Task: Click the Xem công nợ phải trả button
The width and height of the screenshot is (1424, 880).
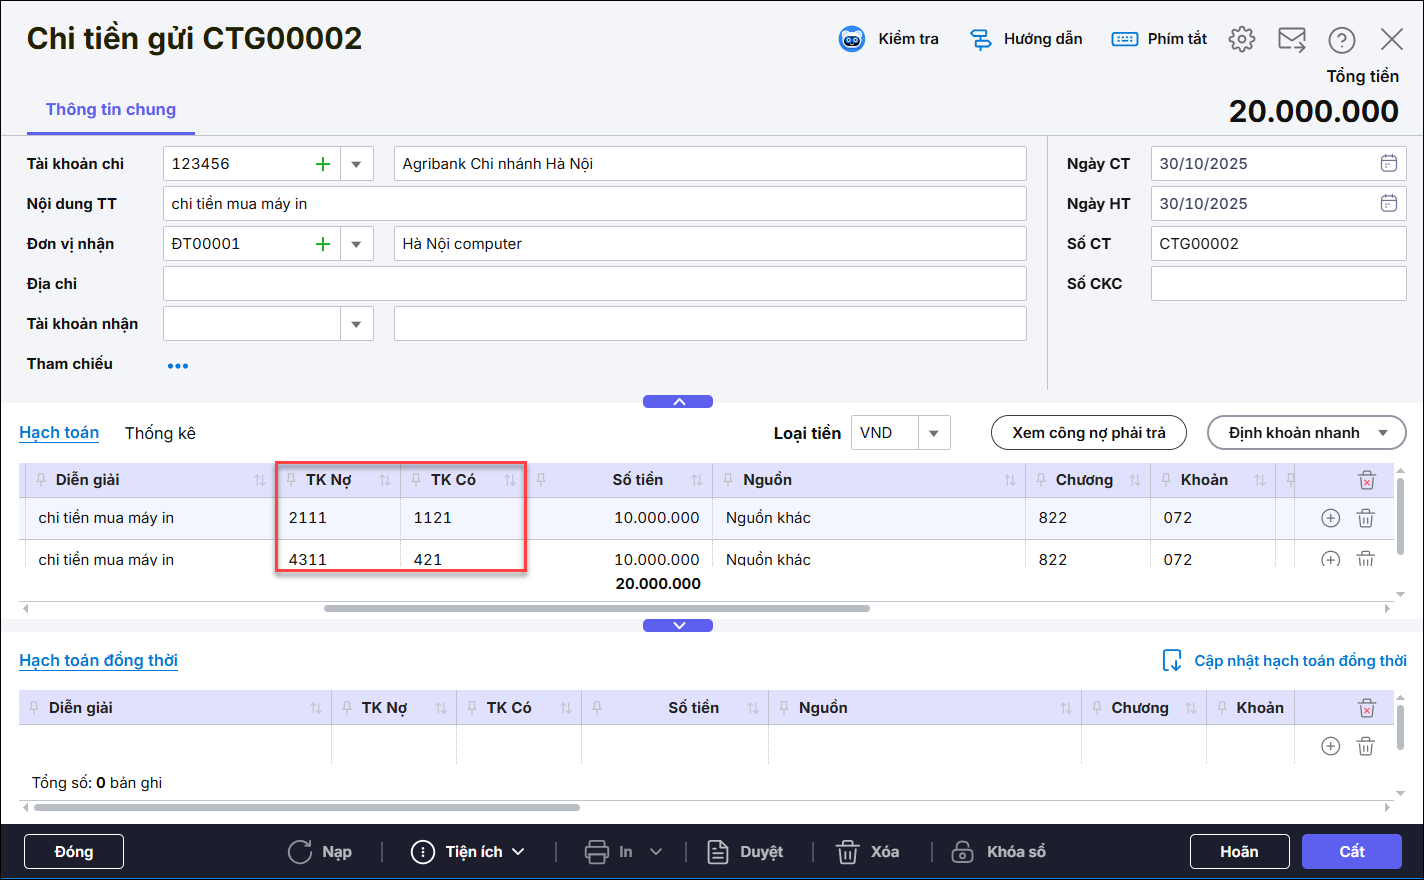Action: 1088,433
